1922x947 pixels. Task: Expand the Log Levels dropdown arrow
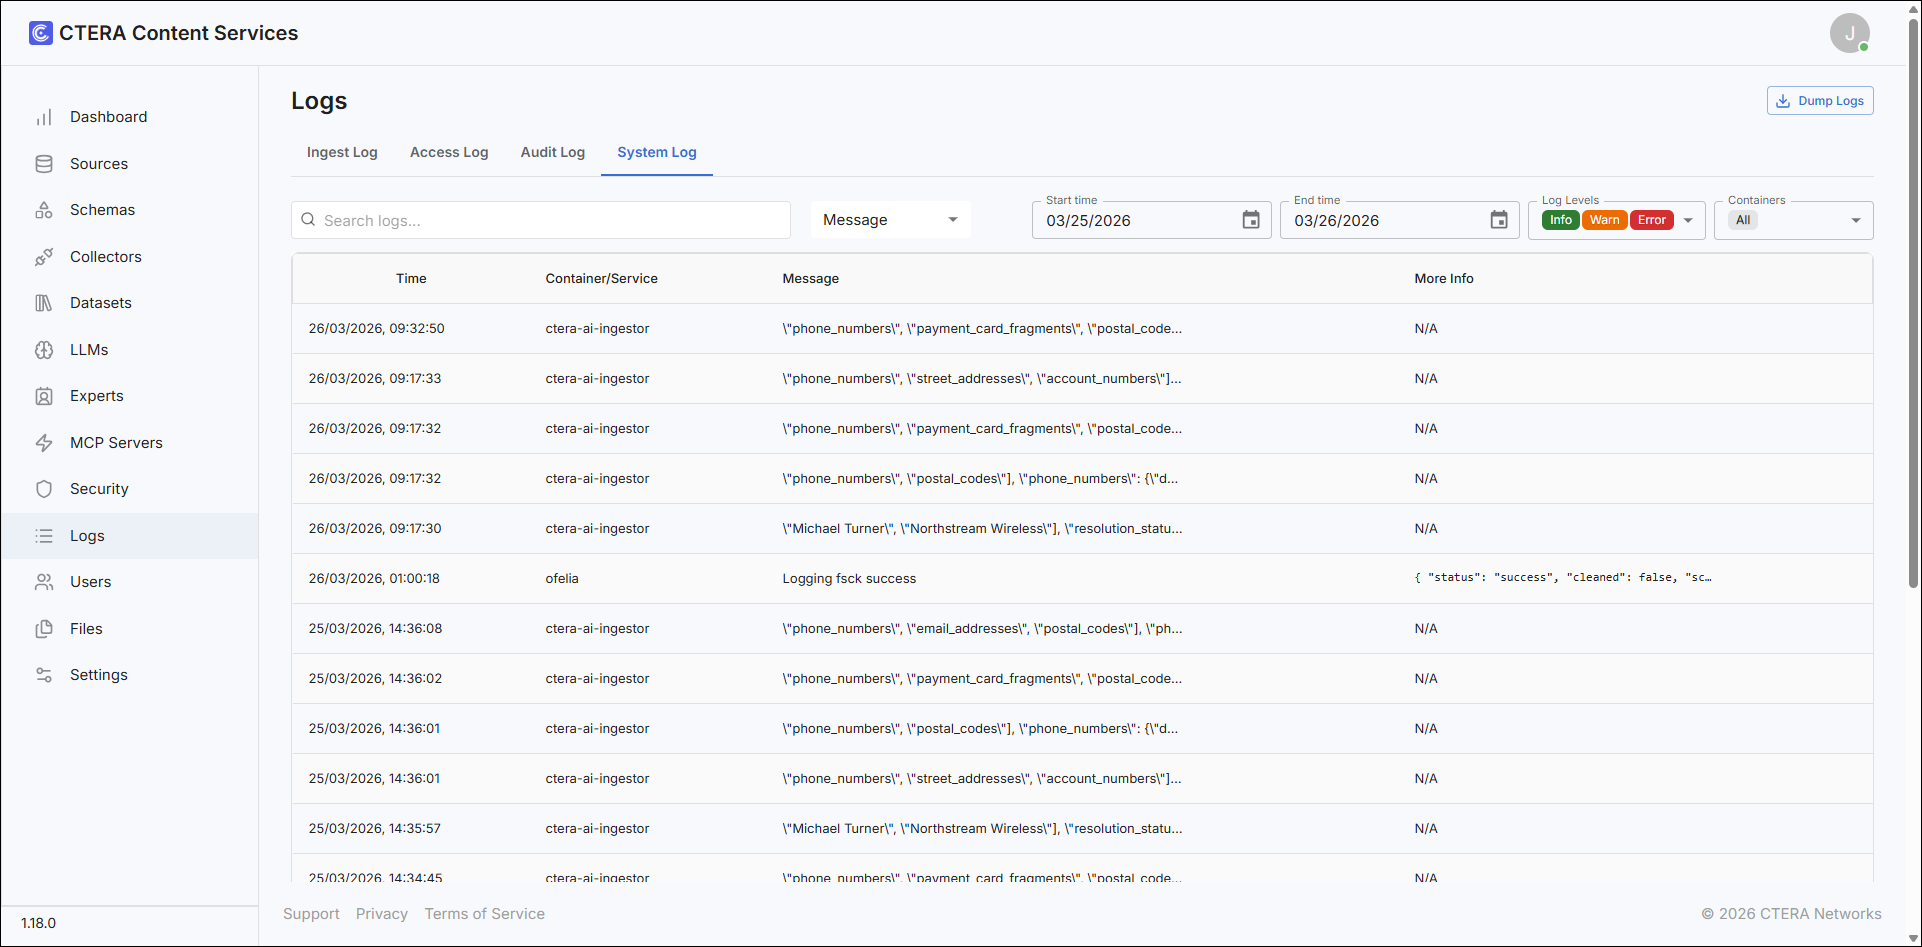point(1688,220)
